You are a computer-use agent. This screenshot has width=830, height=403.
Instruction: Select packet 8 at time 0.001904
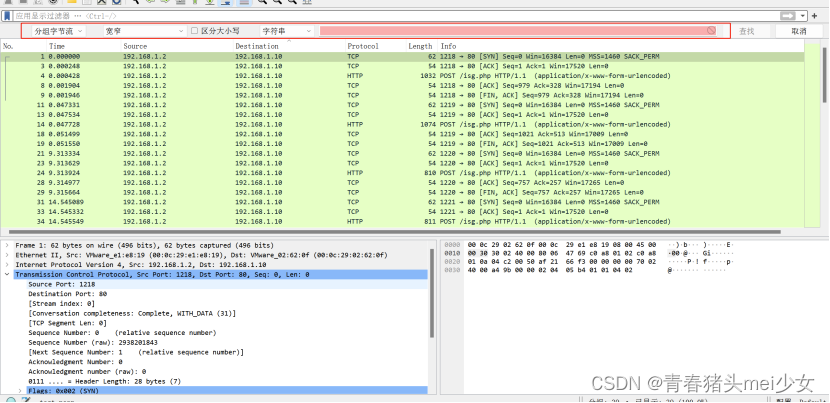[402, 85]
